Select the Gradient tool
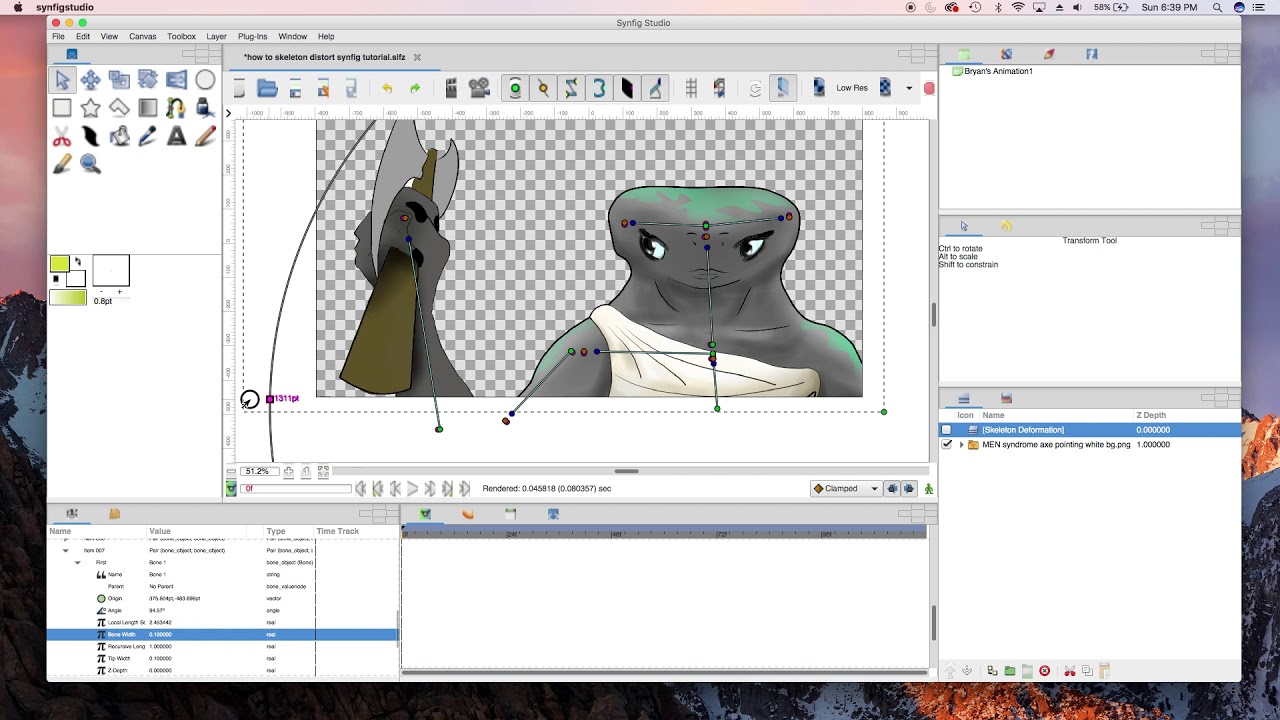1280x720 pixels. (148, 108)
